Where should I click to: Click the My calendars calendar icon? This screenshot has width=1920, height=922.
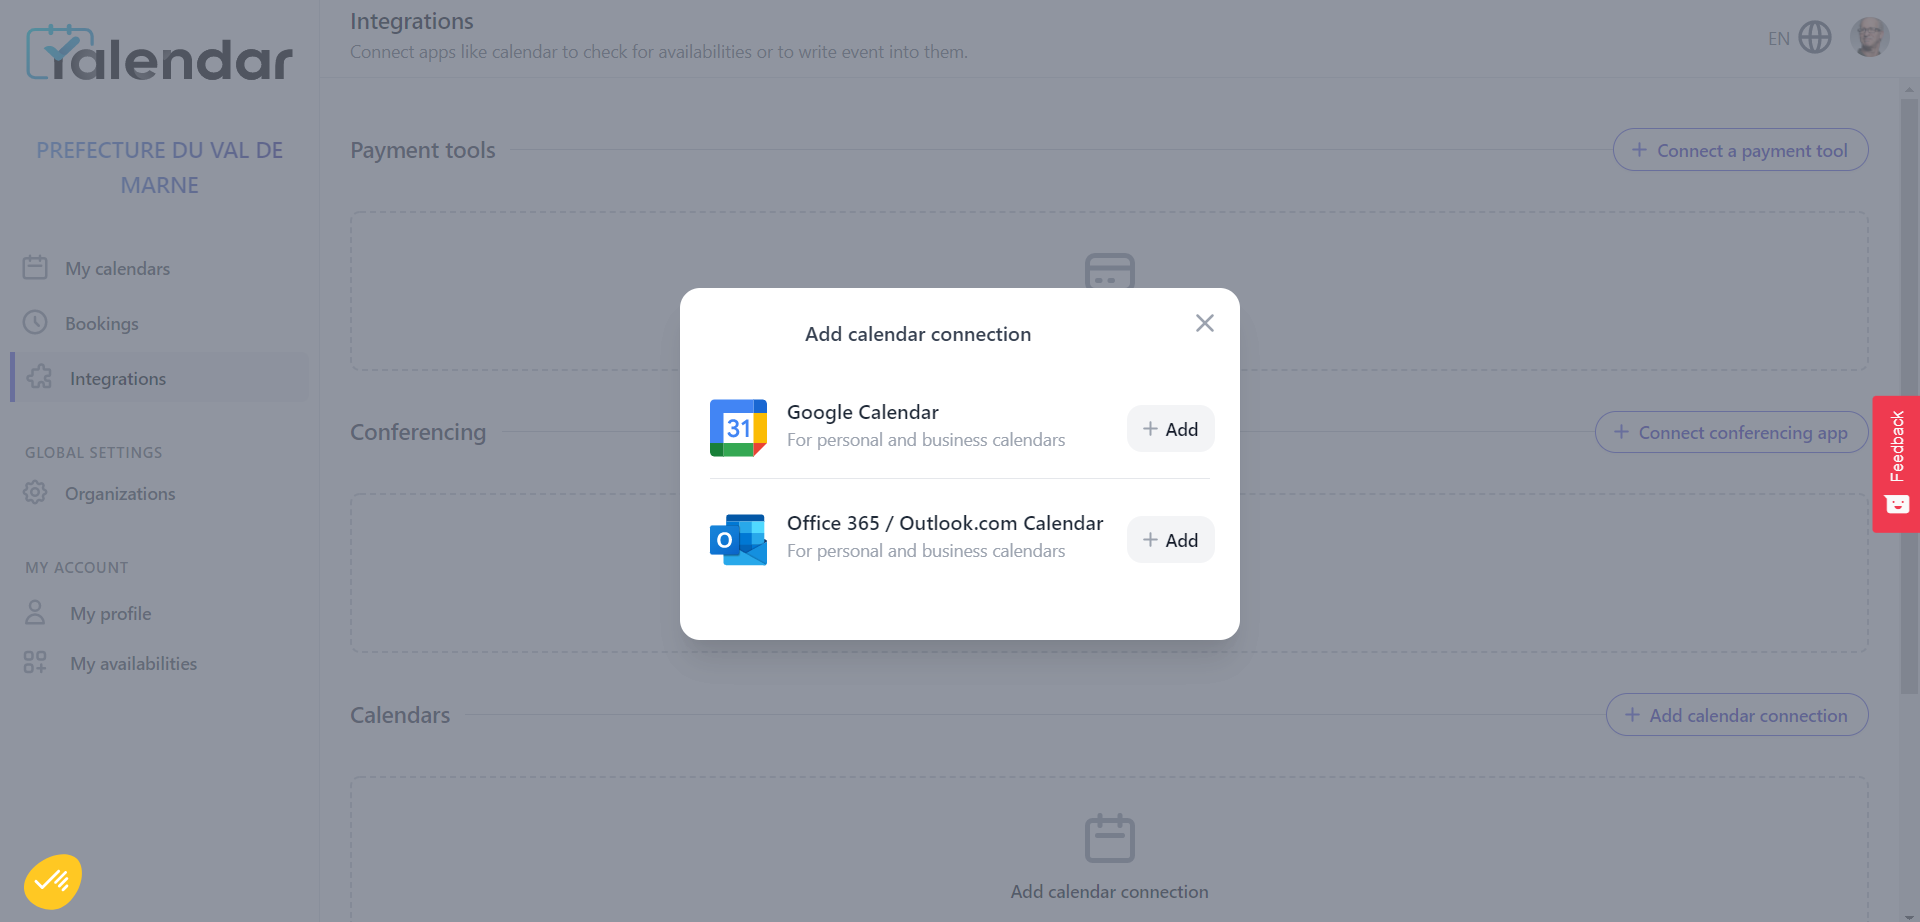click(x=35, y=267)
